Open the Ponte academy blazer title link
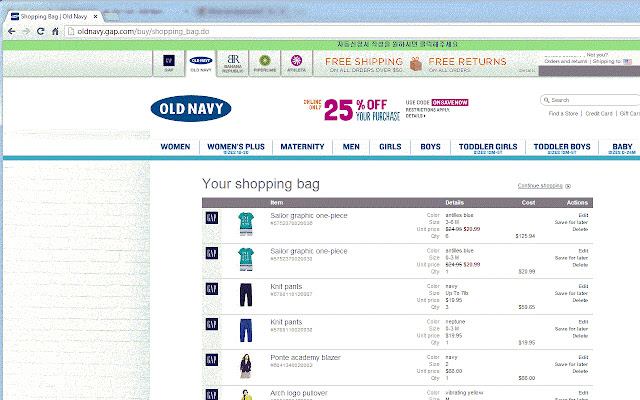 point(305,358)
